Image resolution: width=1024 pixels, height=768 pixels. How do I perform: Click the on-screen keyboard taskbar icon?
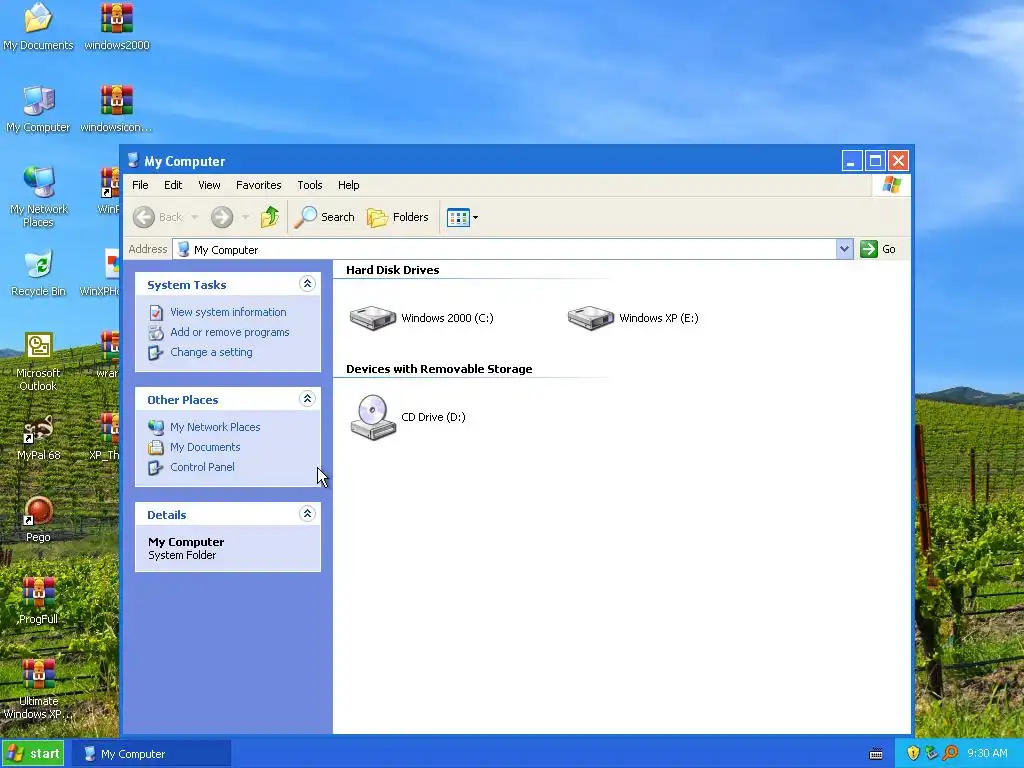coord(876,754)
